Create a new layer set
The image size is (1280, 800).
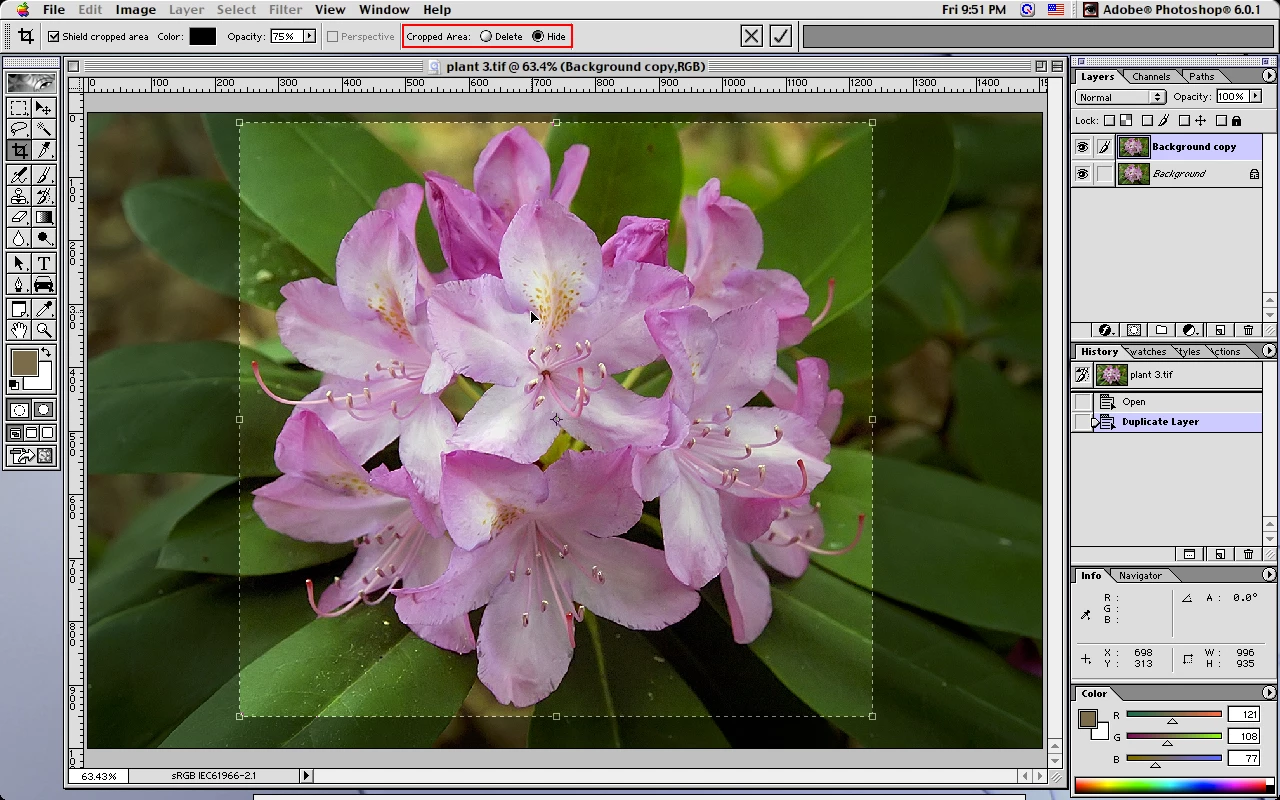[1162, 330]
